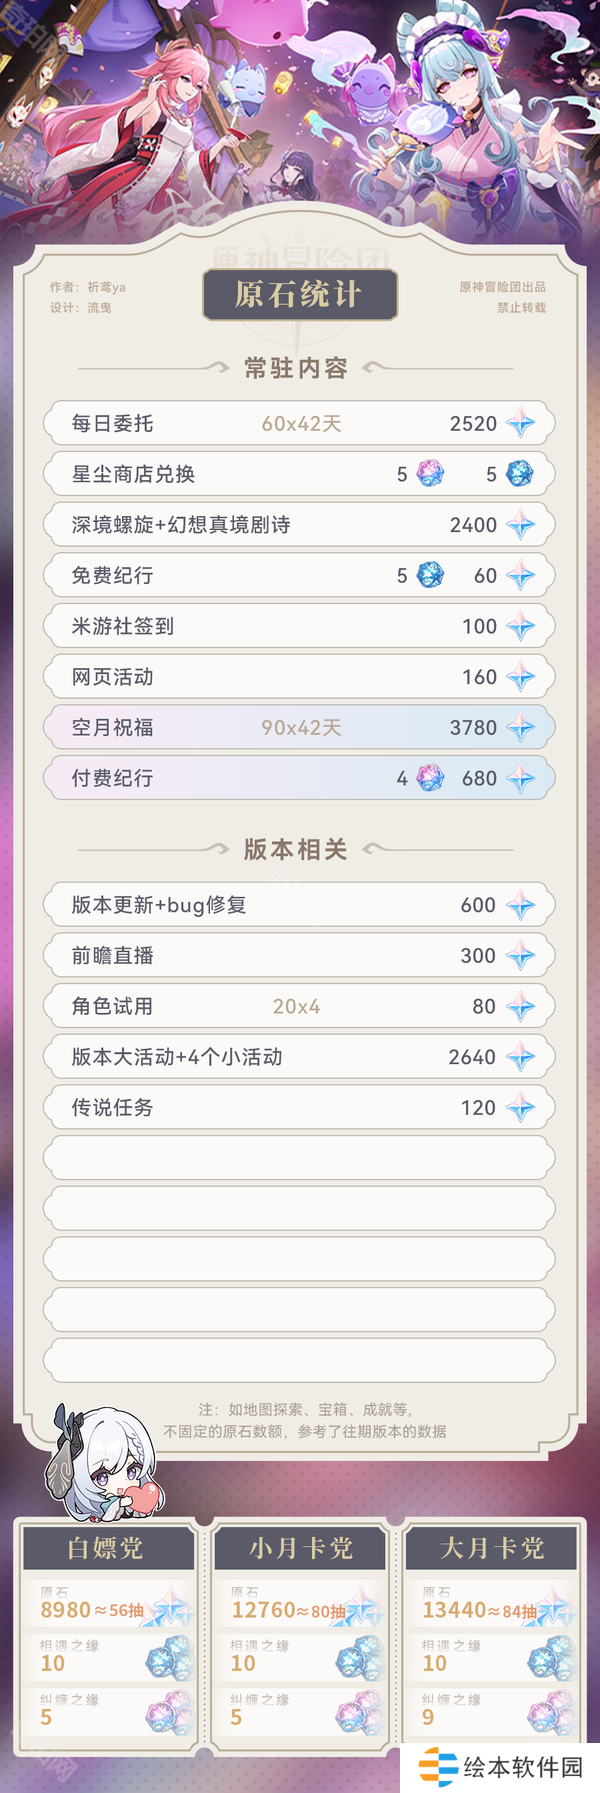Image resolution: width=600 pixels, height=1793 pixels.
Task: Click the 版本相关 section heading
Action: pyautogui.click(x=296, y=850)
